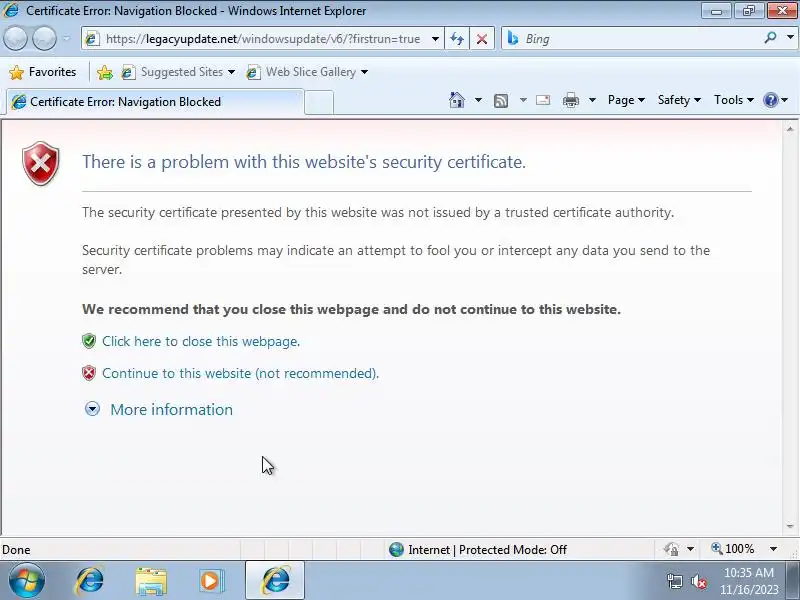Expand the address bar autocomplete dropdown
The image size is (800, 600).
click(435, 39)
